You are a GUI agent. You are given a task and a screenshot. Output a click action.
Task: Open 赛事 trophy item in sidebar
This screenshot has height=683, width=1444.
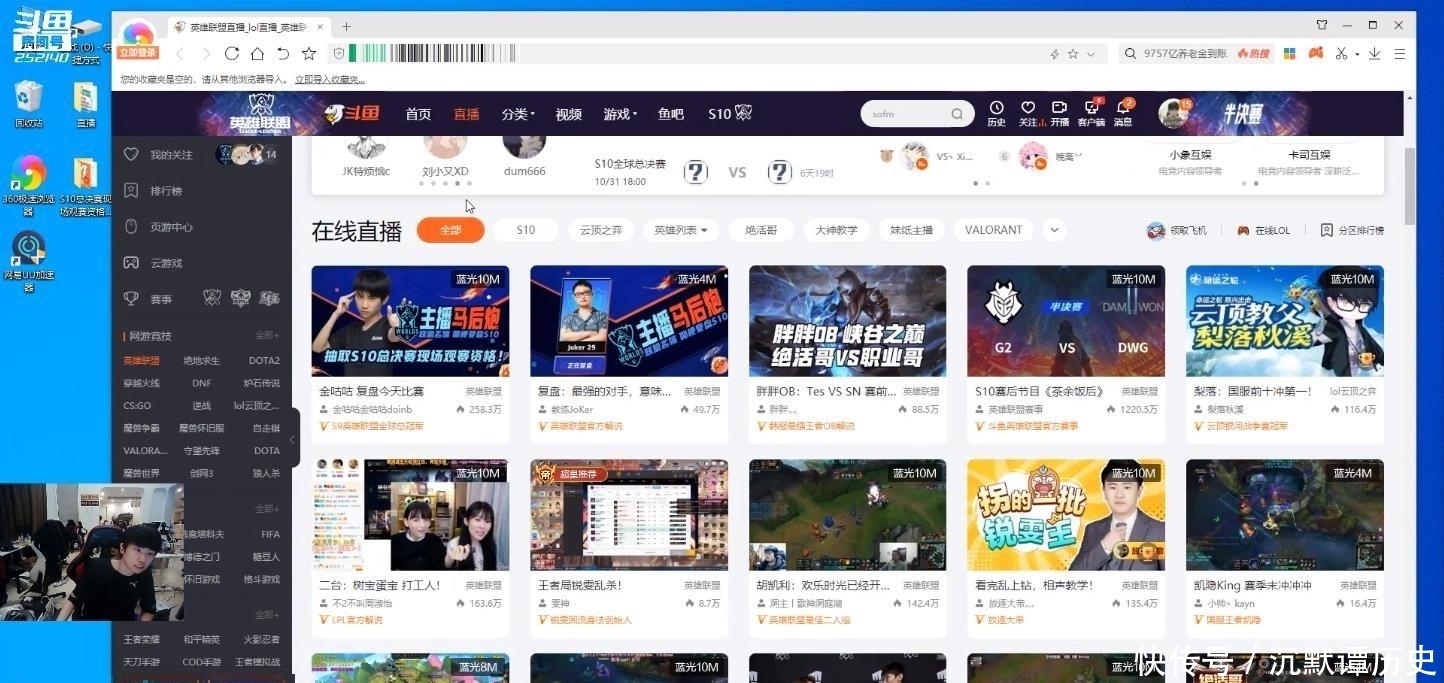160,299
